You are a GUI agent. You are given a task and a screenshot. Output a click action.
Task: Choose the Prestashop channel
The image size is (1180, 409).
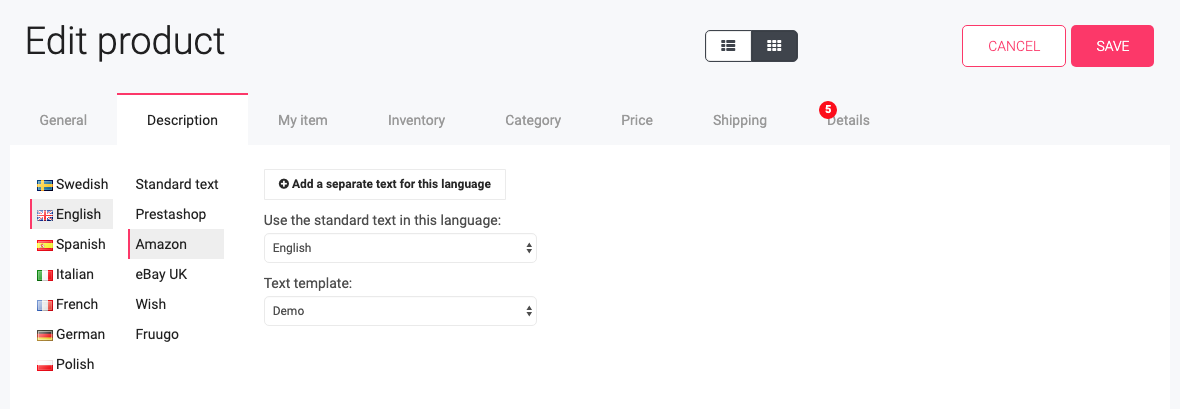pos(171,214)
